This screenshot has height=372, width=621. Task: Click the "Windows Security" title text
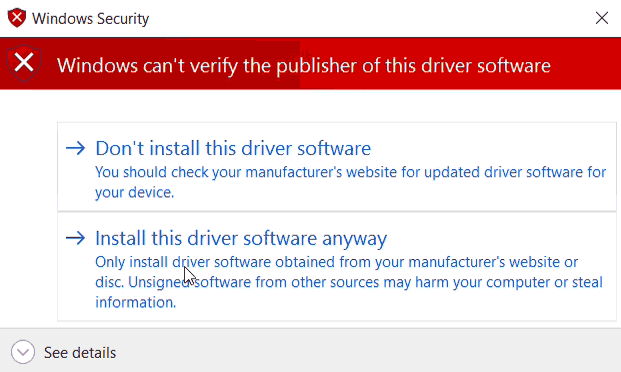pos(90,19)
